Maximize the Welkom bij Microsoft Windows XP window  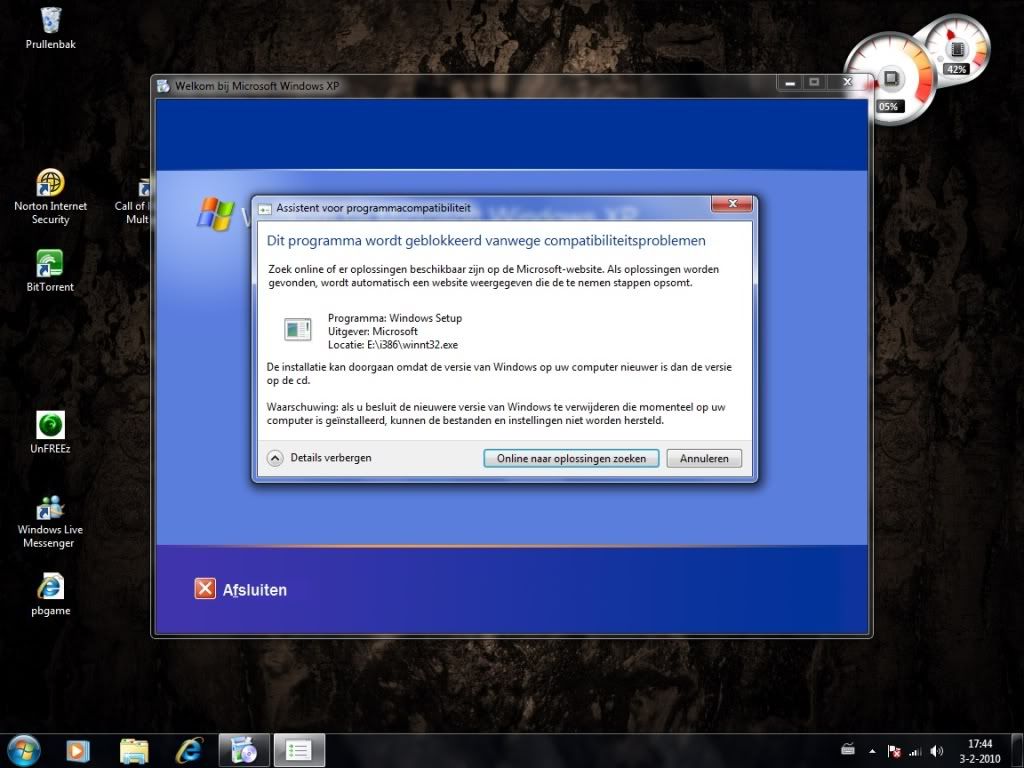point(814,82)
